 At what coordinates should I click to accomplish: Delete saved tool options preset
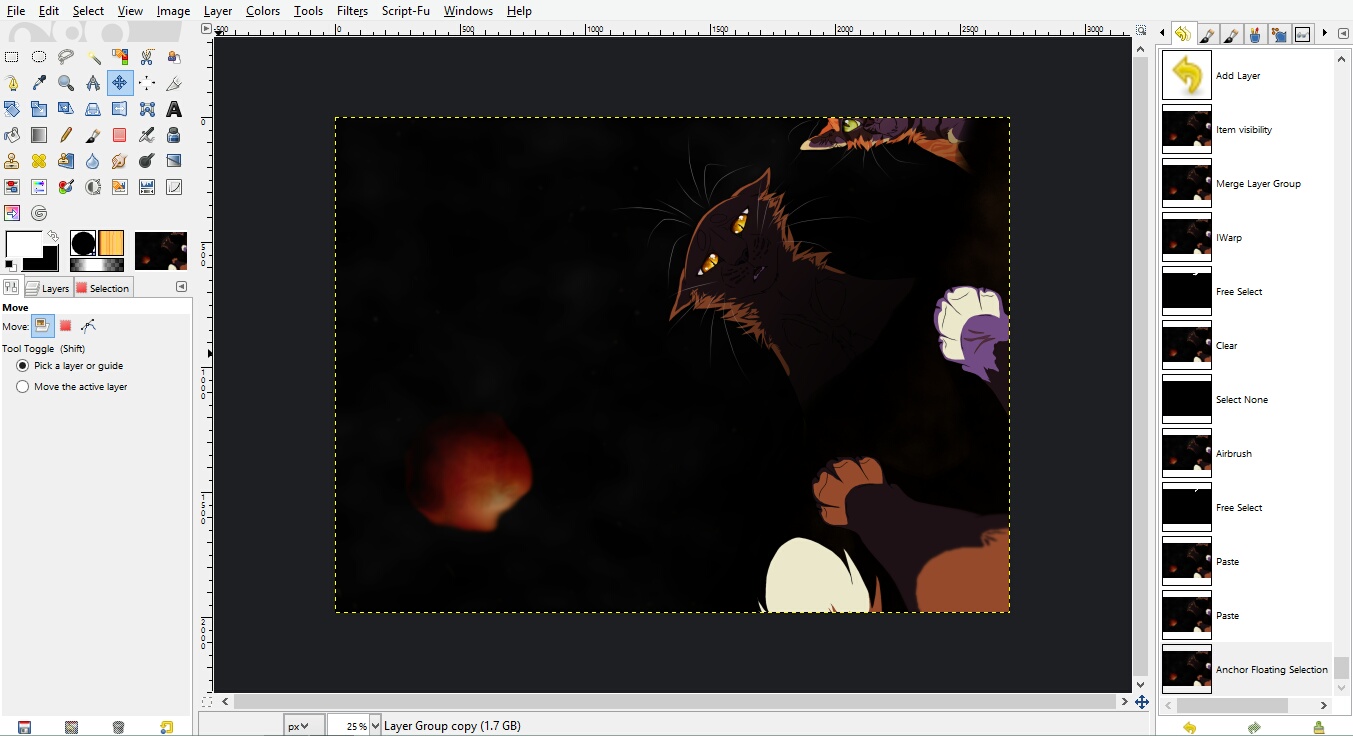tap(118, 727)
